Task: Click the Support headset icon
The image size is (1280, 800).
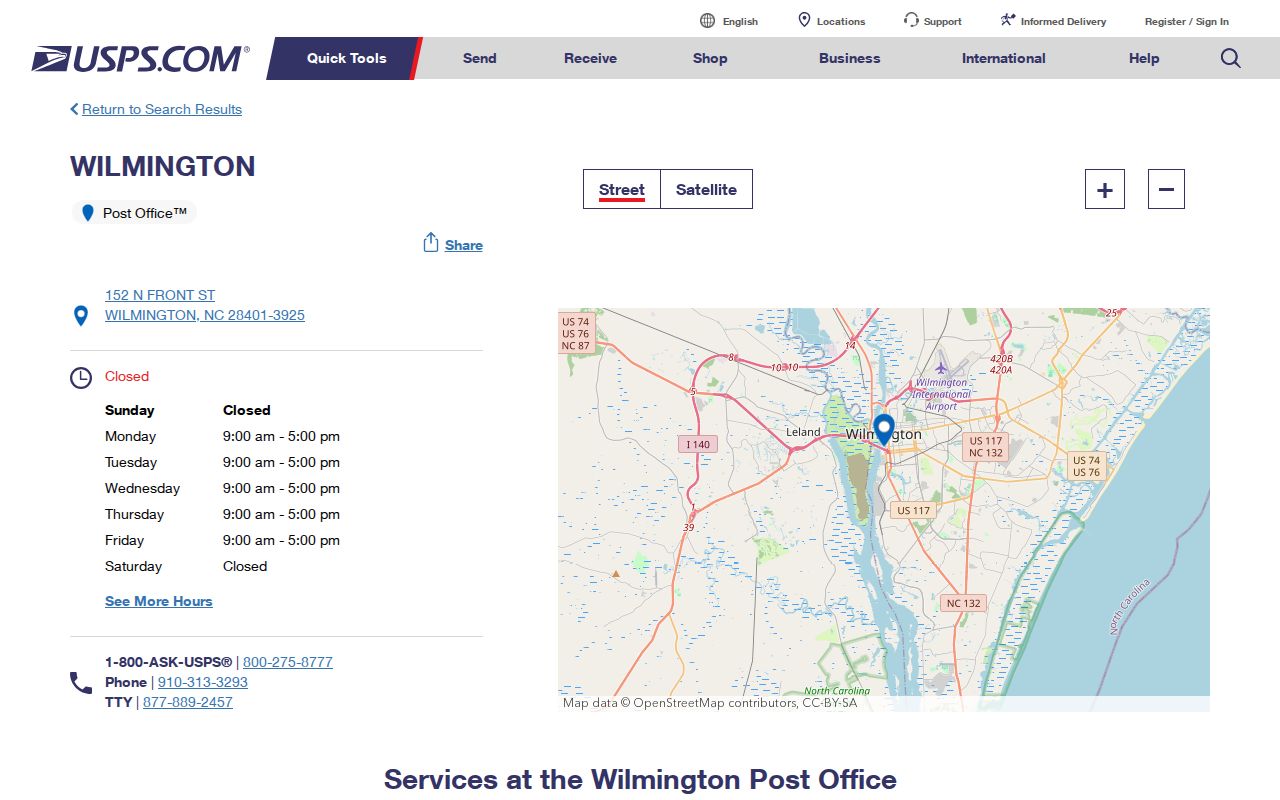Action: (911, 20)
